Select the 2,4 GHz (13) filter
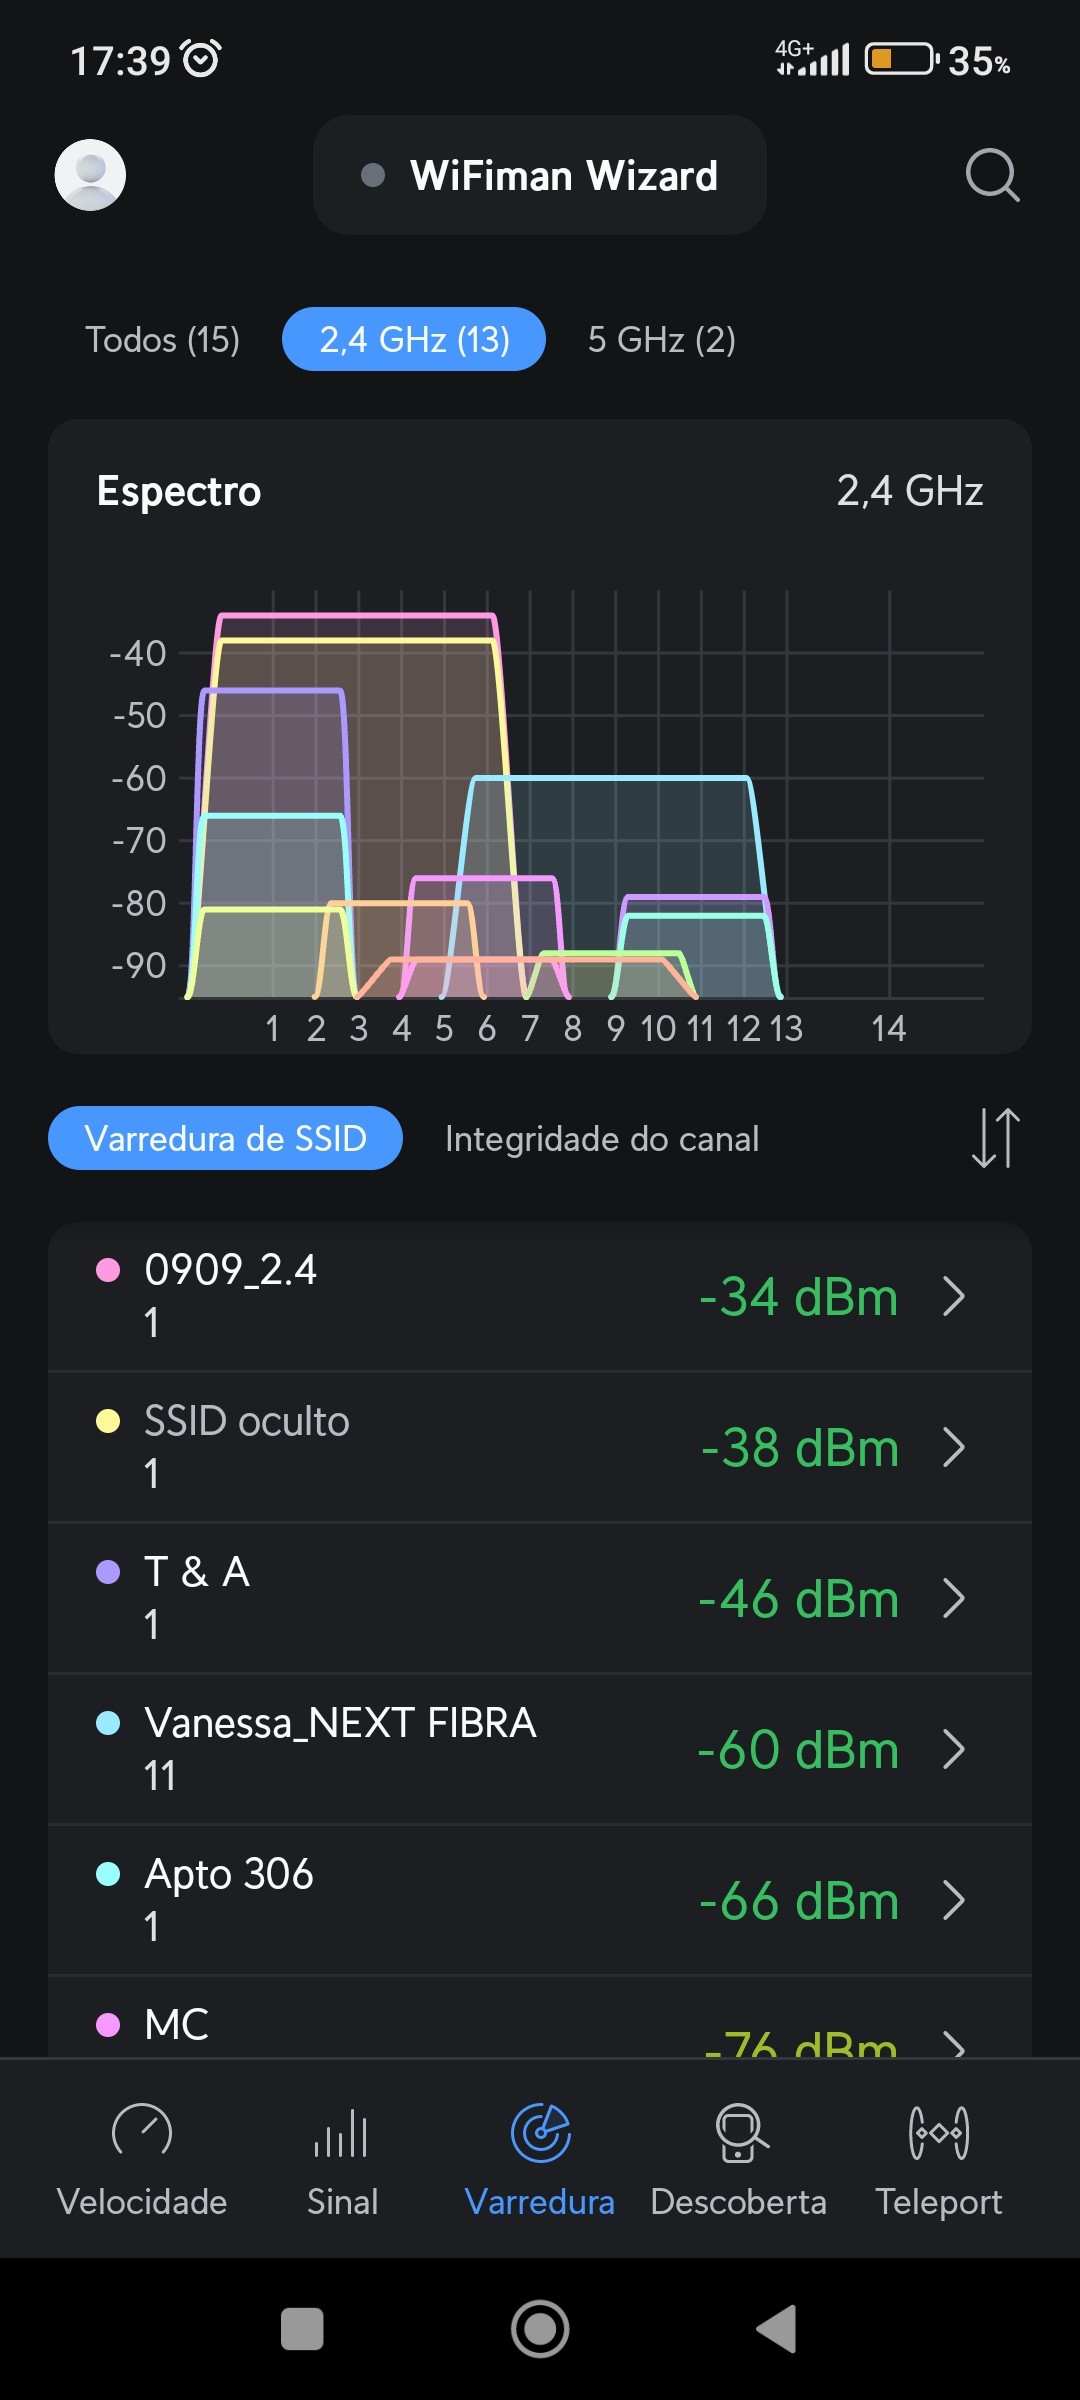Viewport: 1080px width, 2400px height. click(x=414, y=340)
